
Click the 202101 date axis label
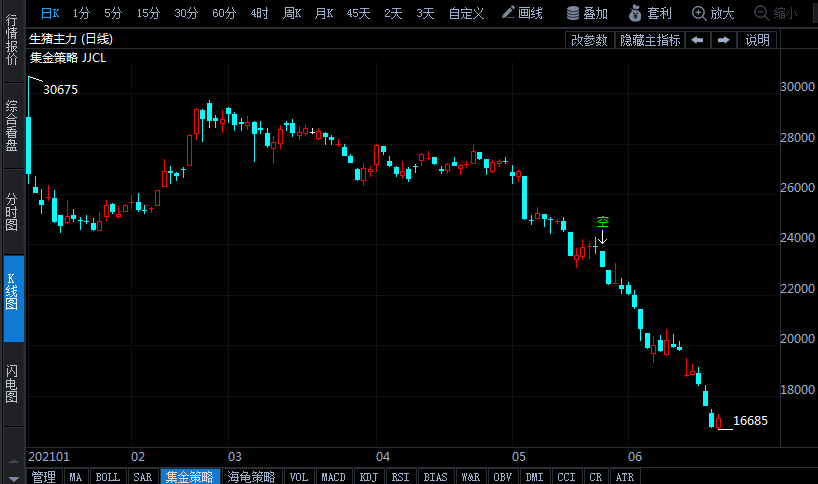49,457
